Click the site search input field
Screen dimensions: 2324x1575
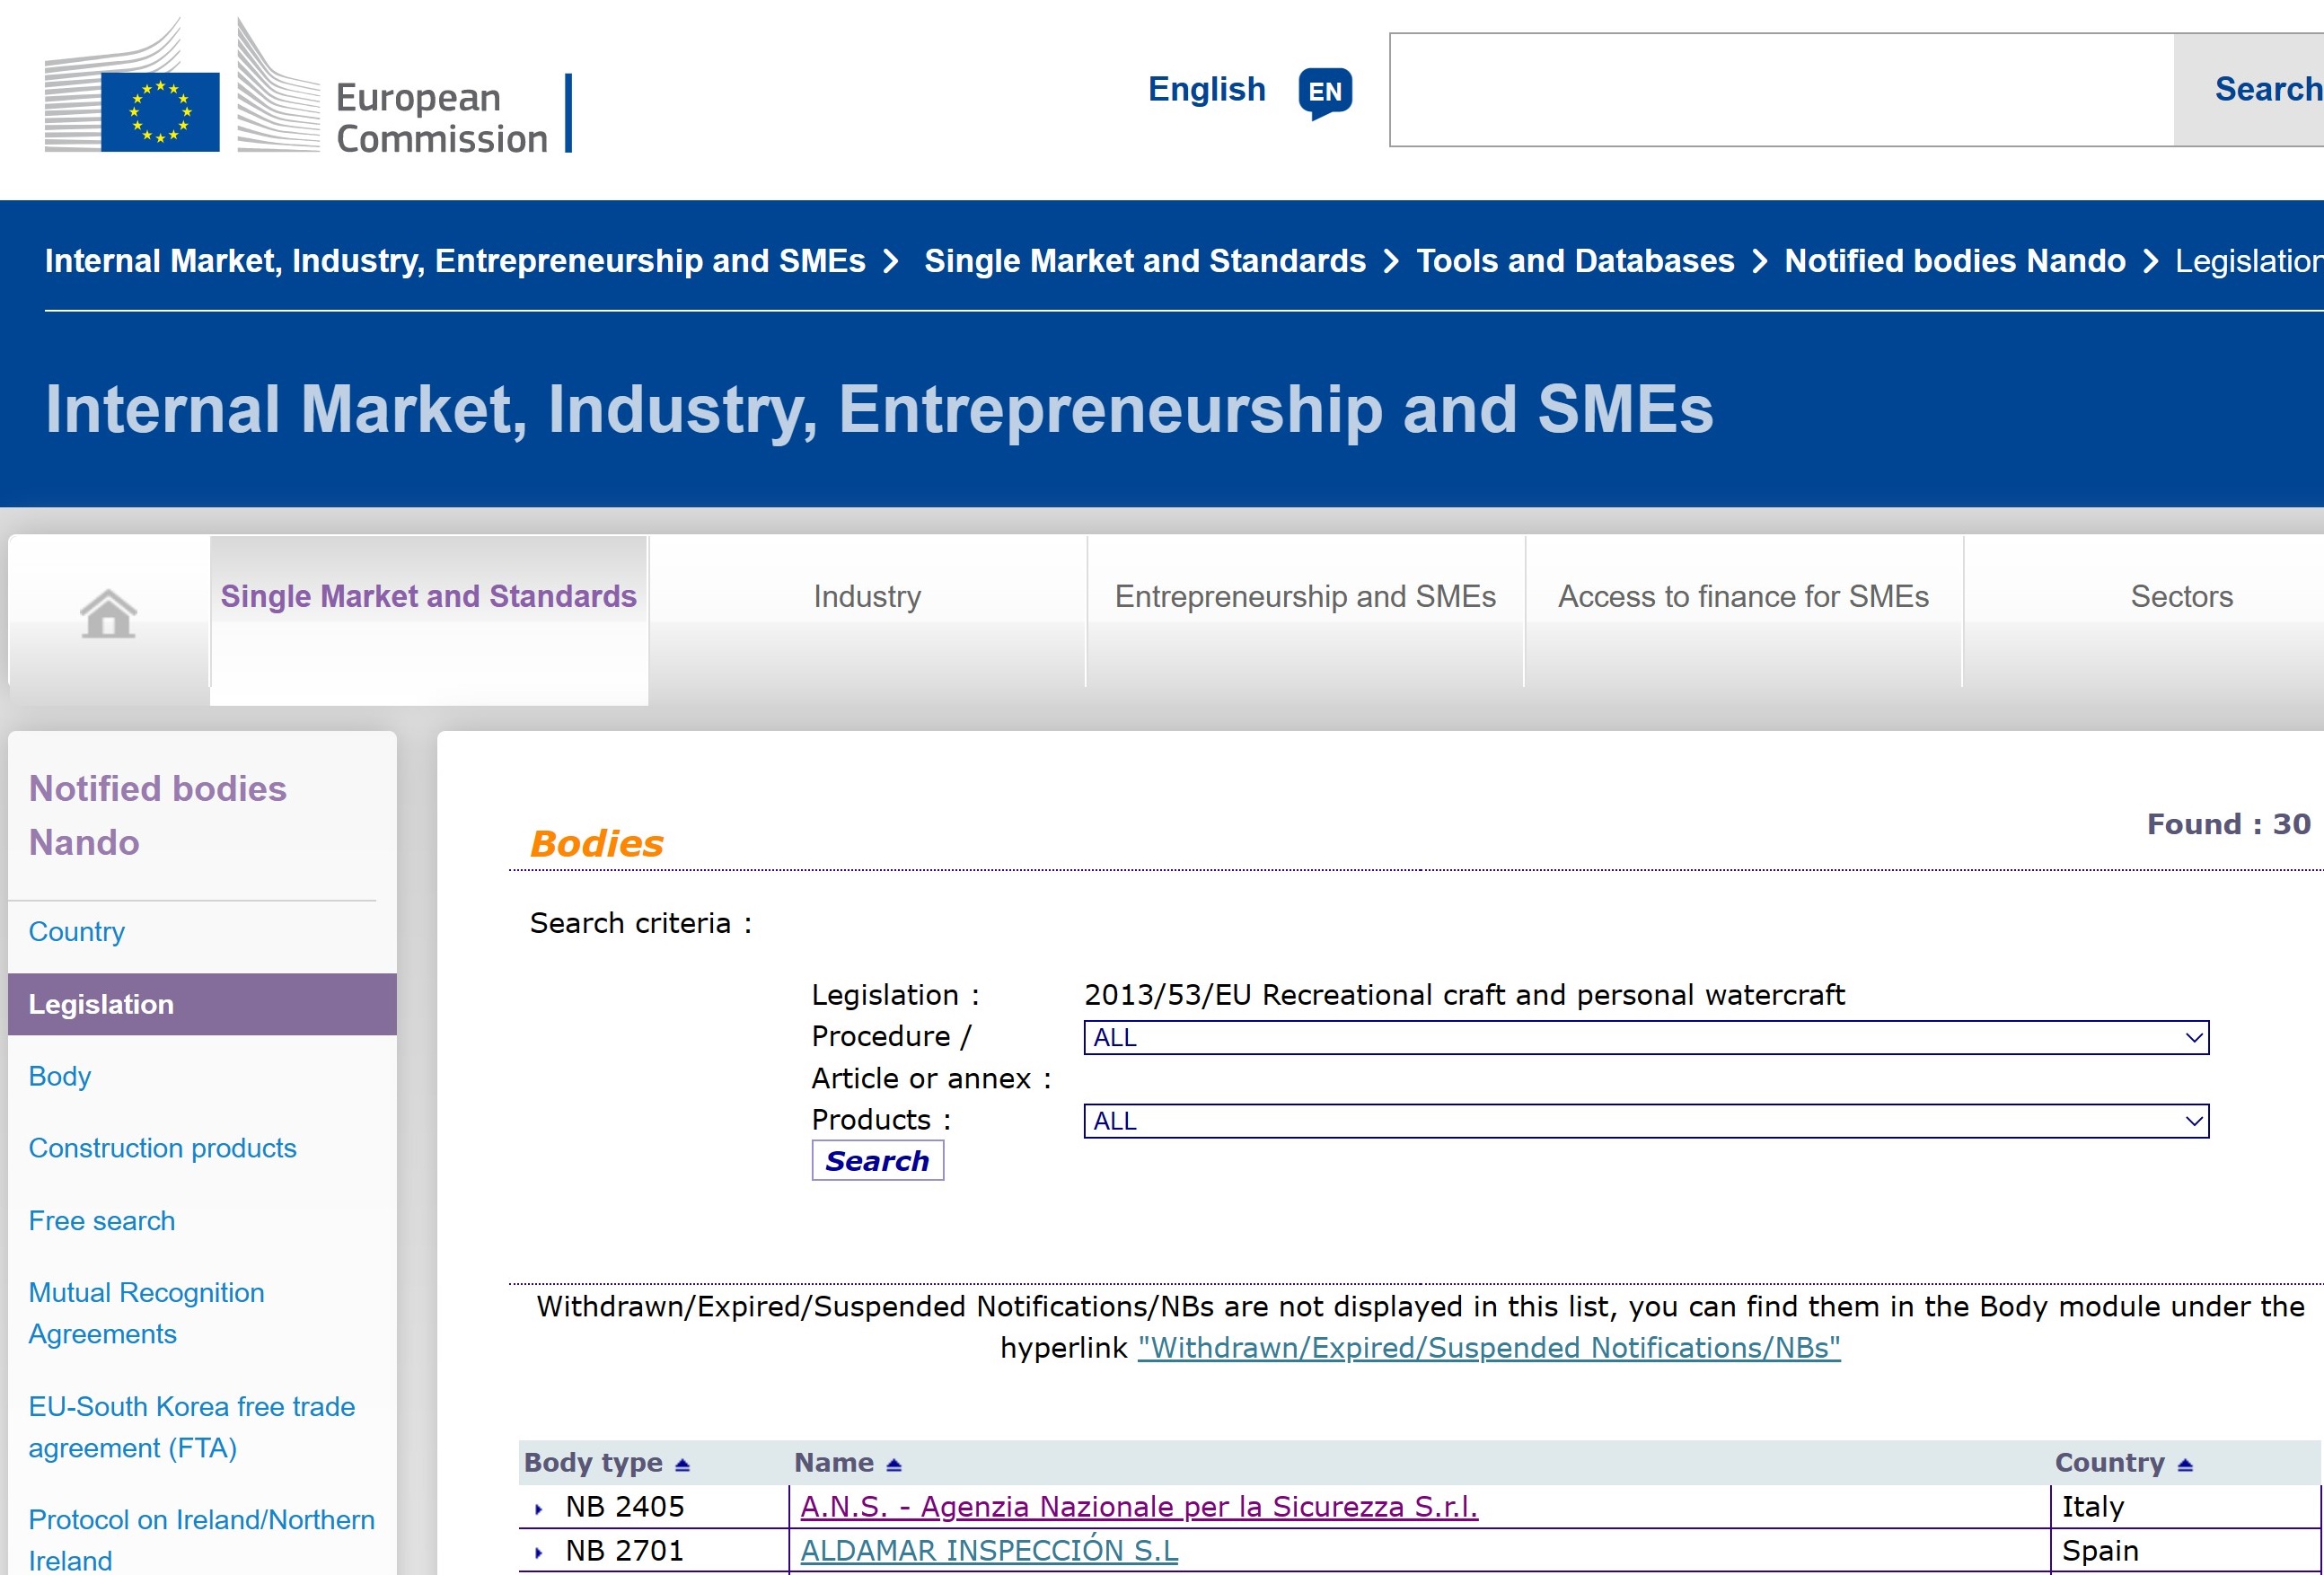(x=1781, y=90)
